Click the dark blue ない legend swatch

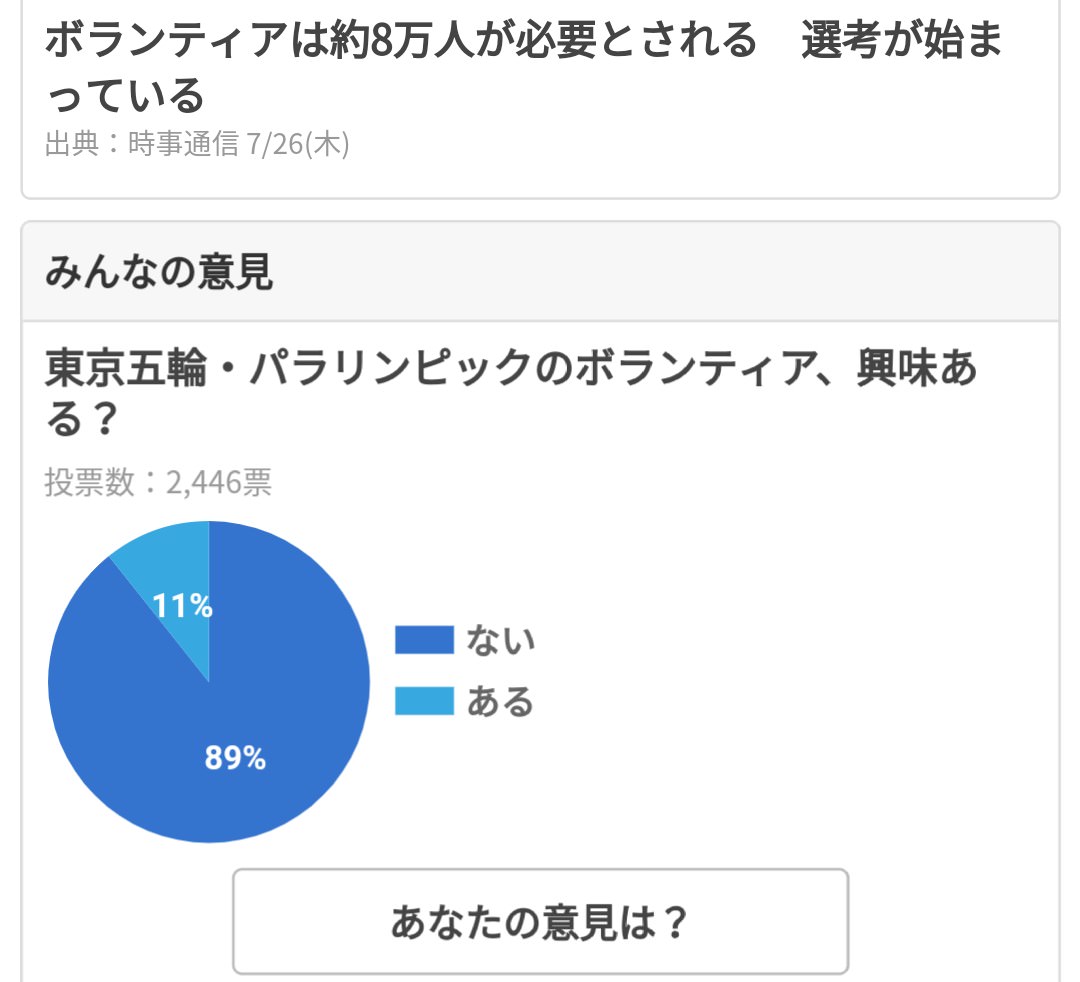(424, 639)
